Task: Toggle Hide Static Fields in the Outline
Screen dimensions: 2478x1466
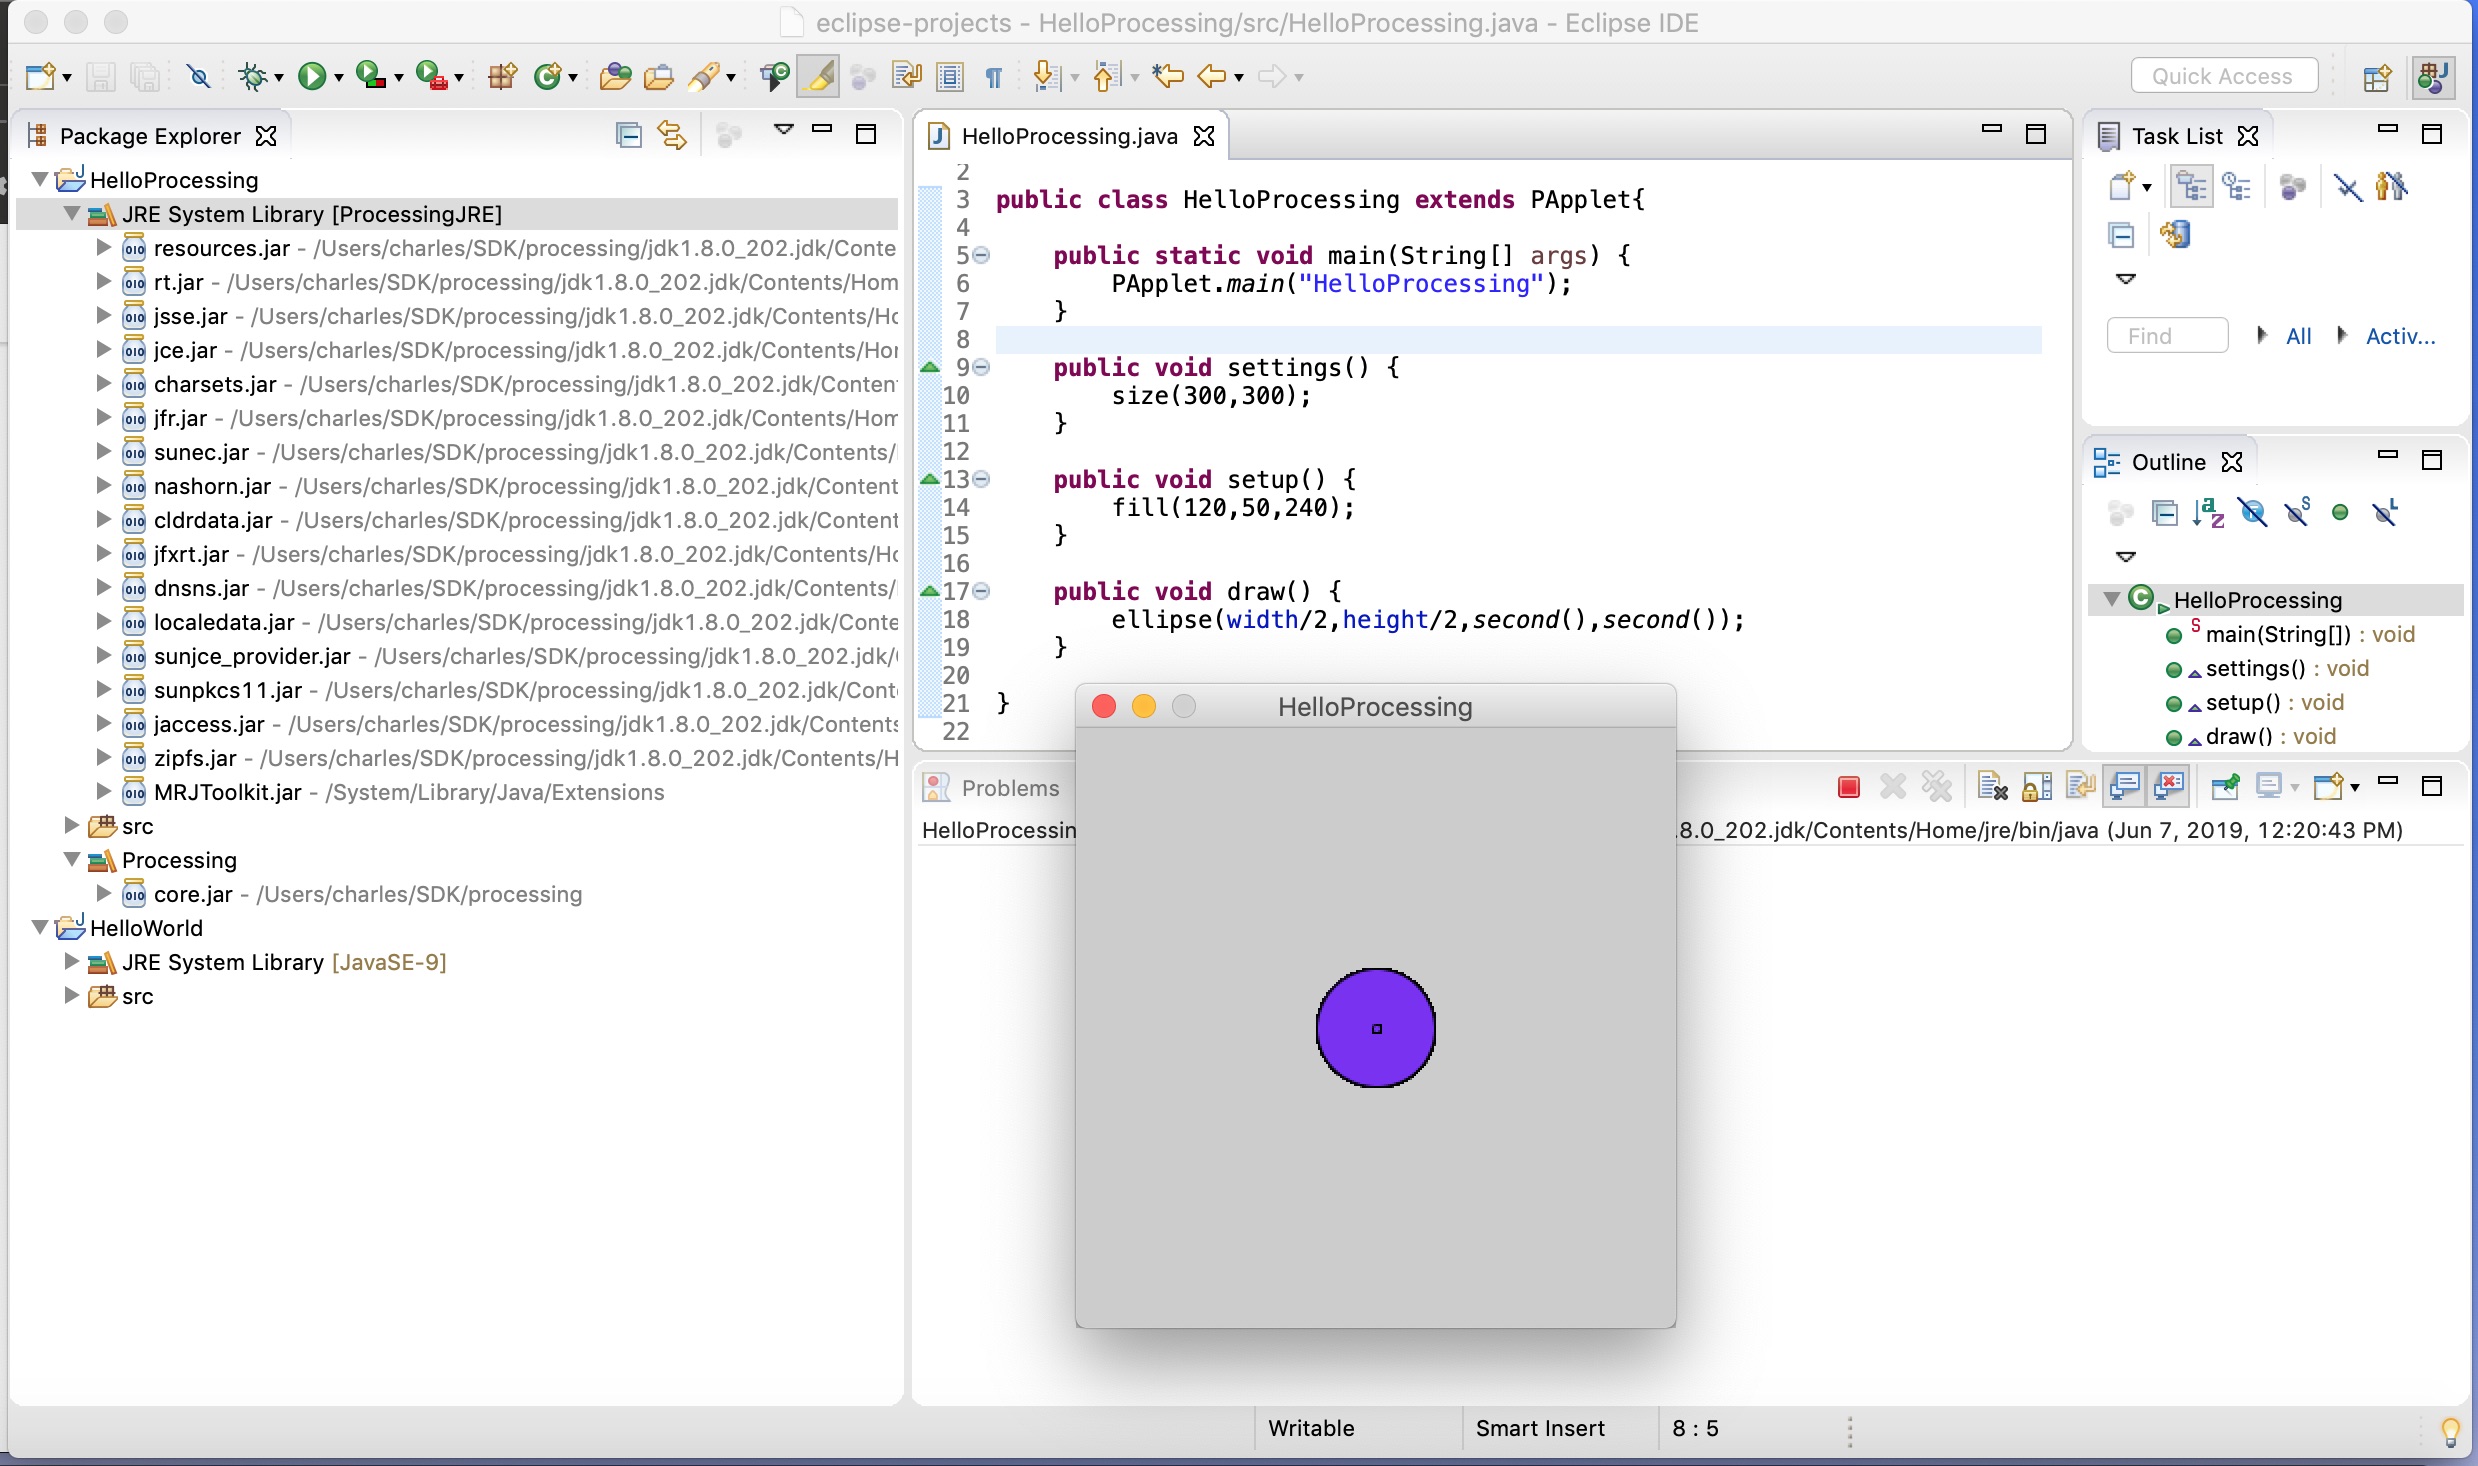Action: point(2297,513)
